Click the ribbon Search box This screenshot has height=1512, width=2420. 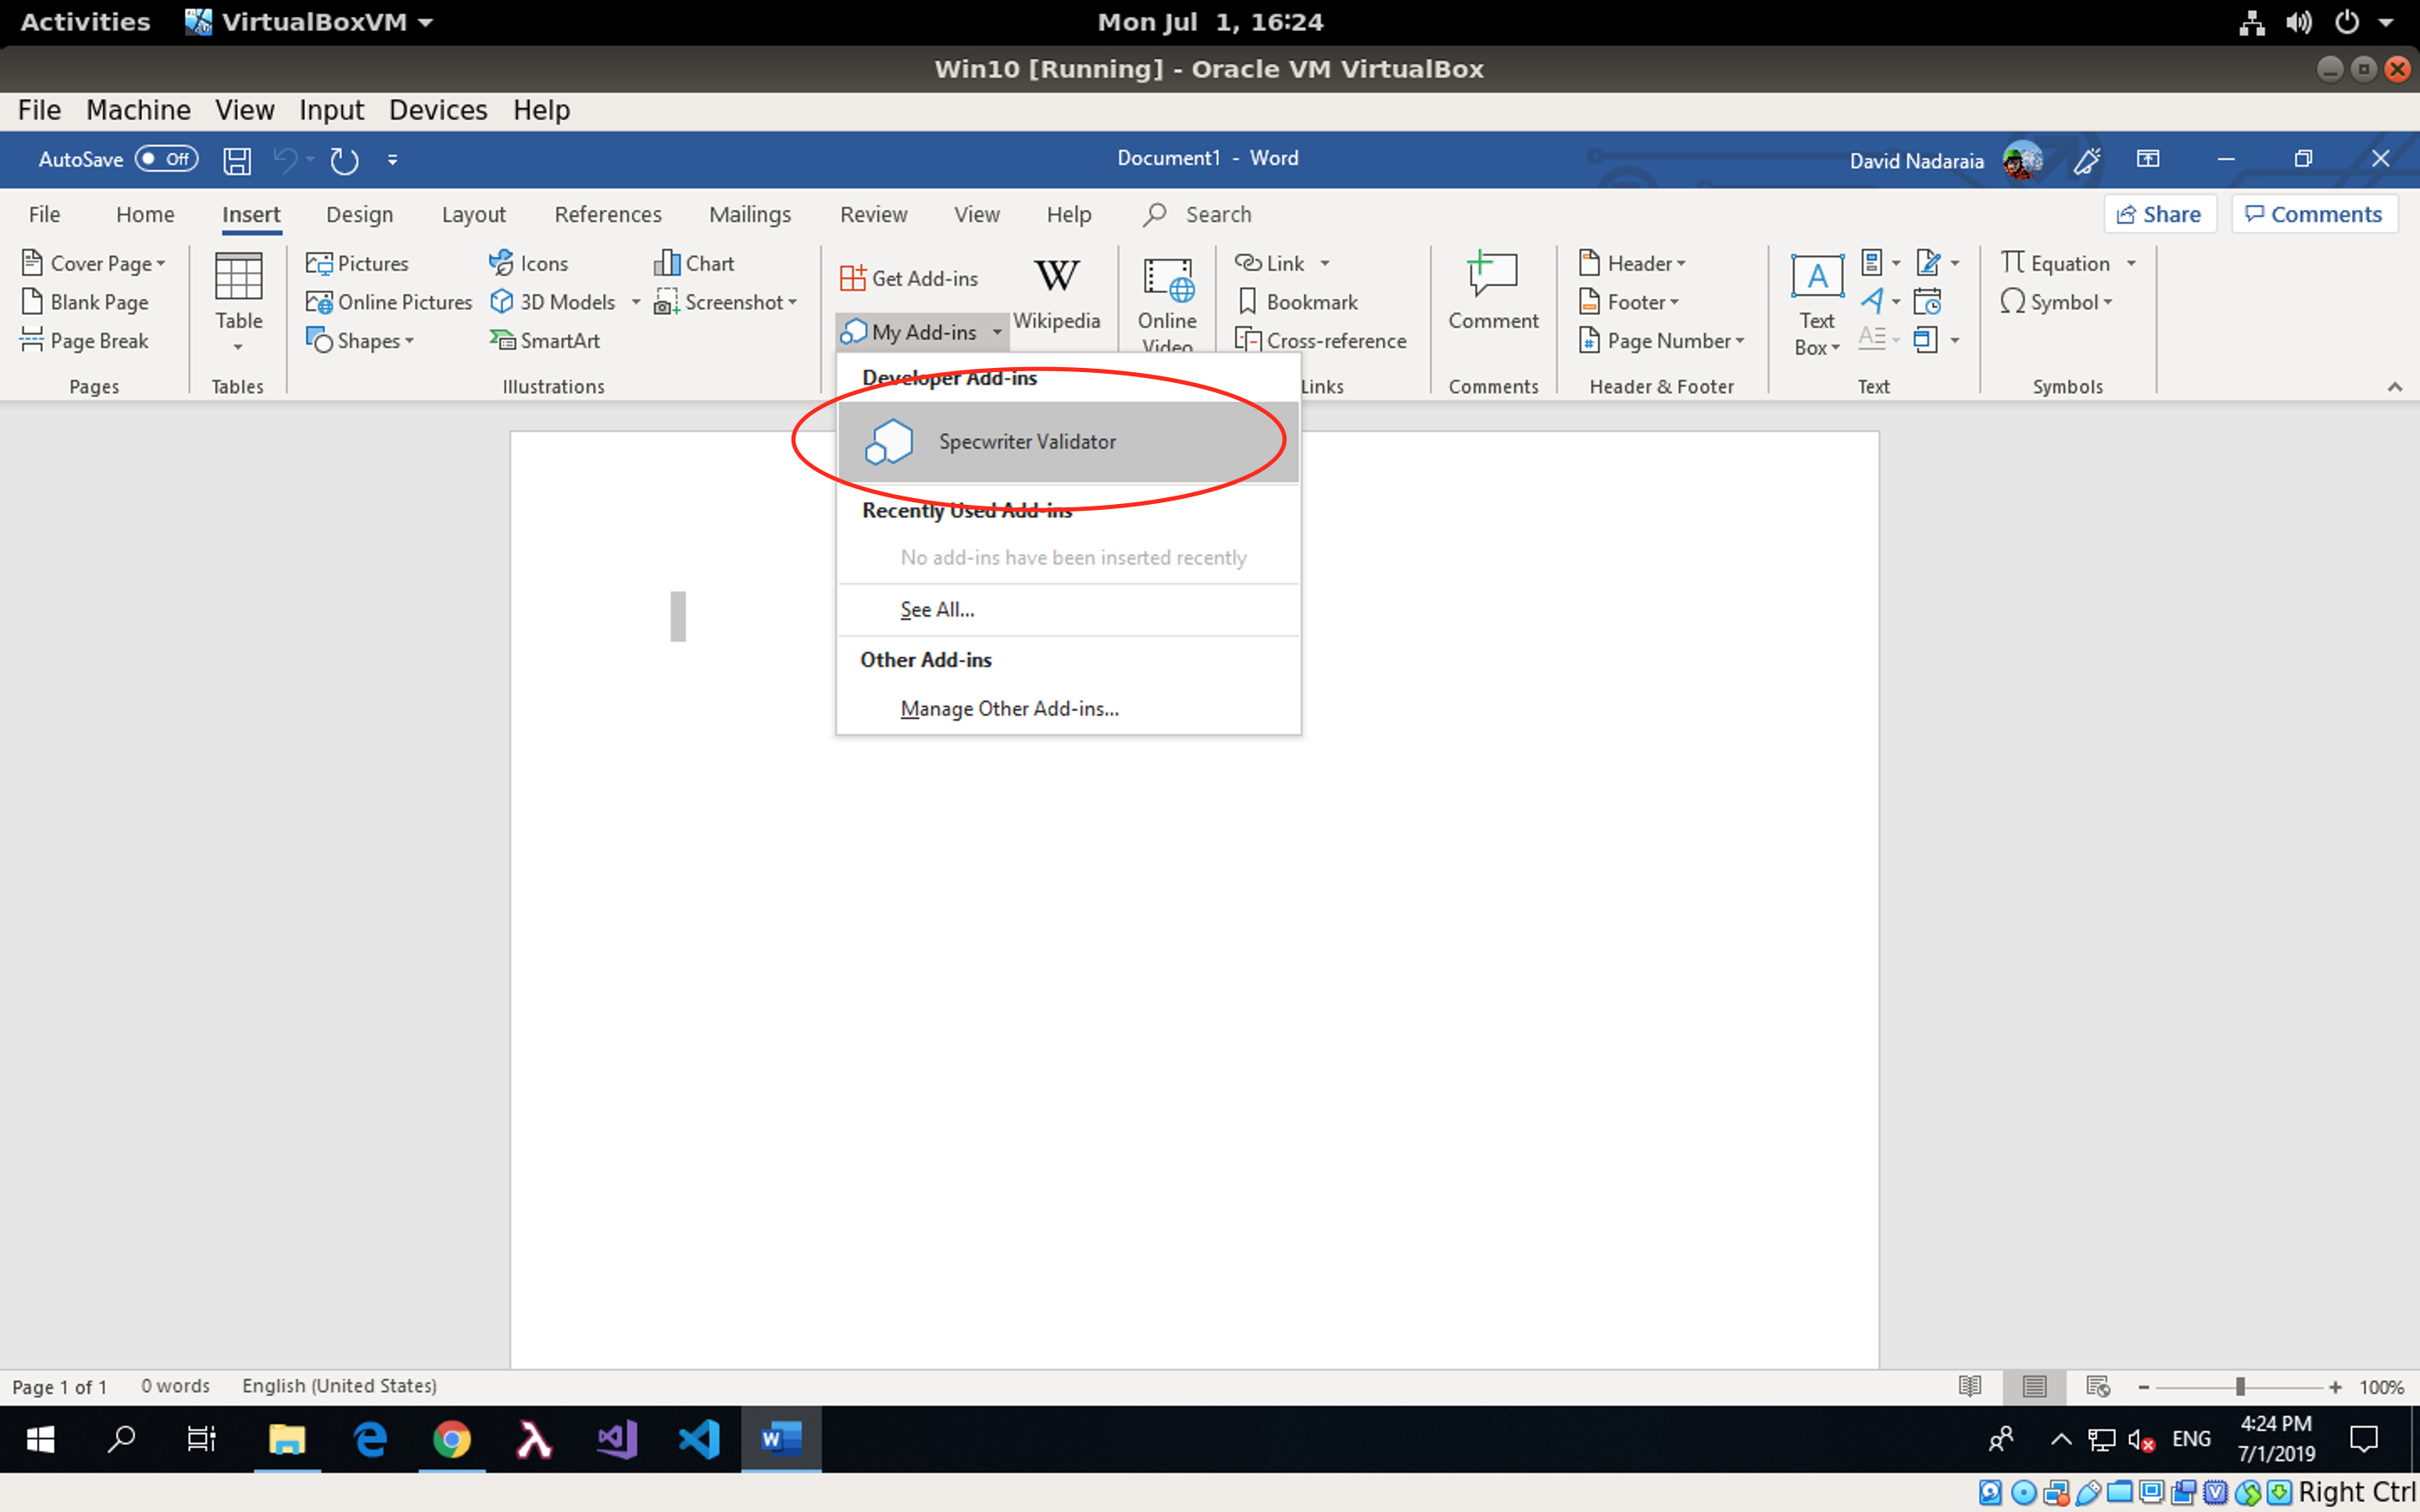coord(1198,214)
